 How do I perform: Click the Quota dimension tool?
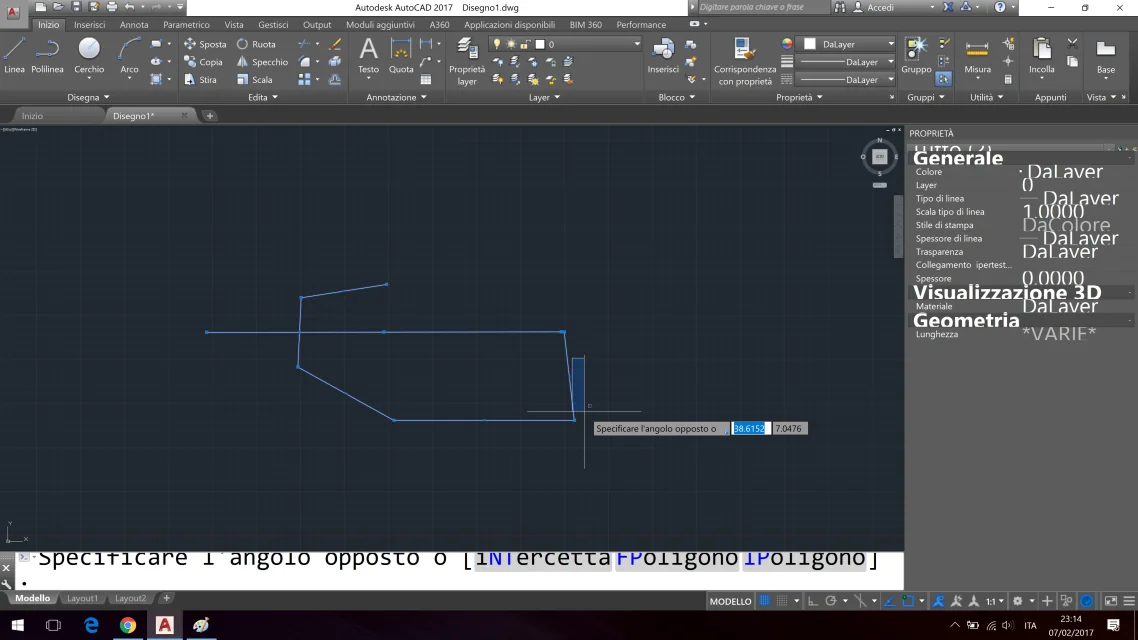click(x=401, y=56)
